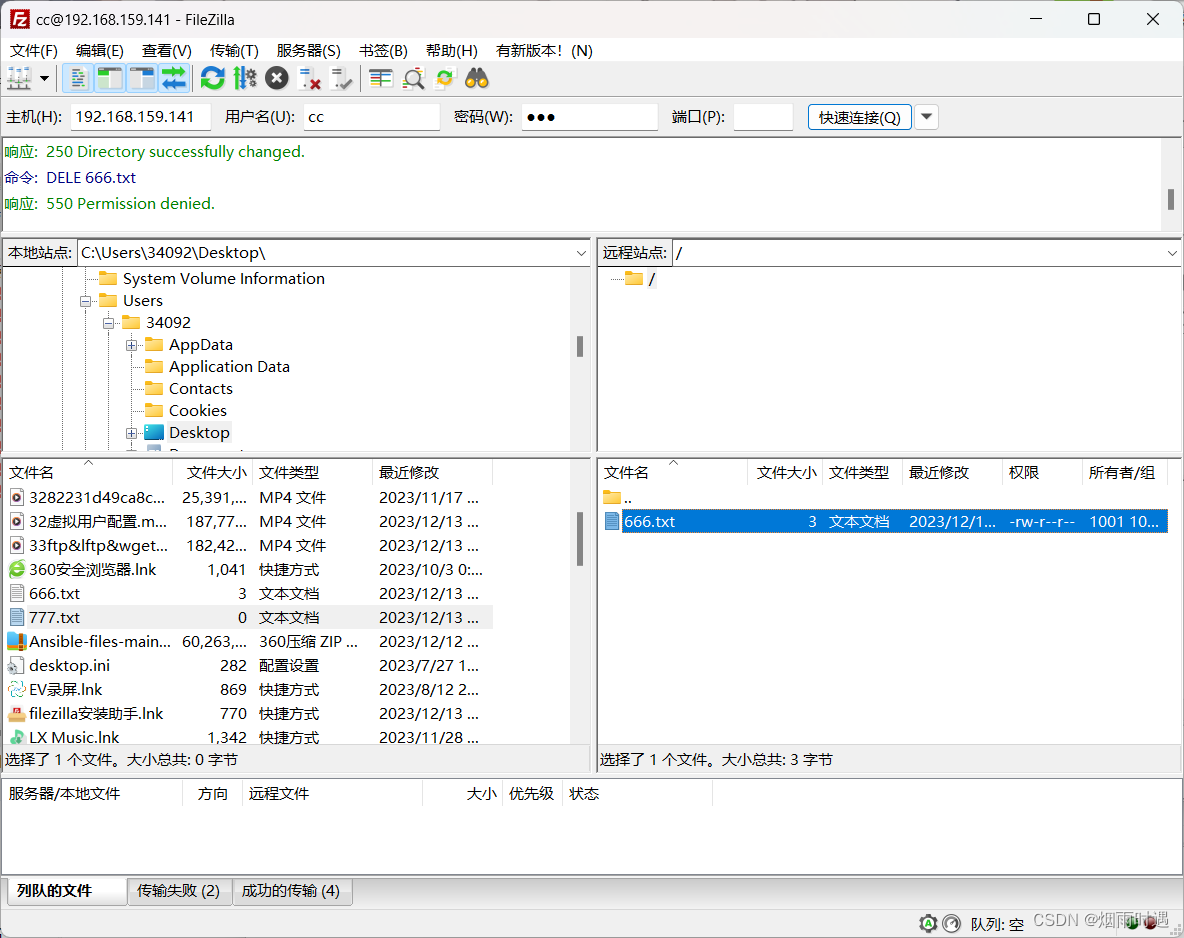This screenshot has width=1184, height=938.
Task: Select remote file 666.txt
Action: click(x=885, y=522)
